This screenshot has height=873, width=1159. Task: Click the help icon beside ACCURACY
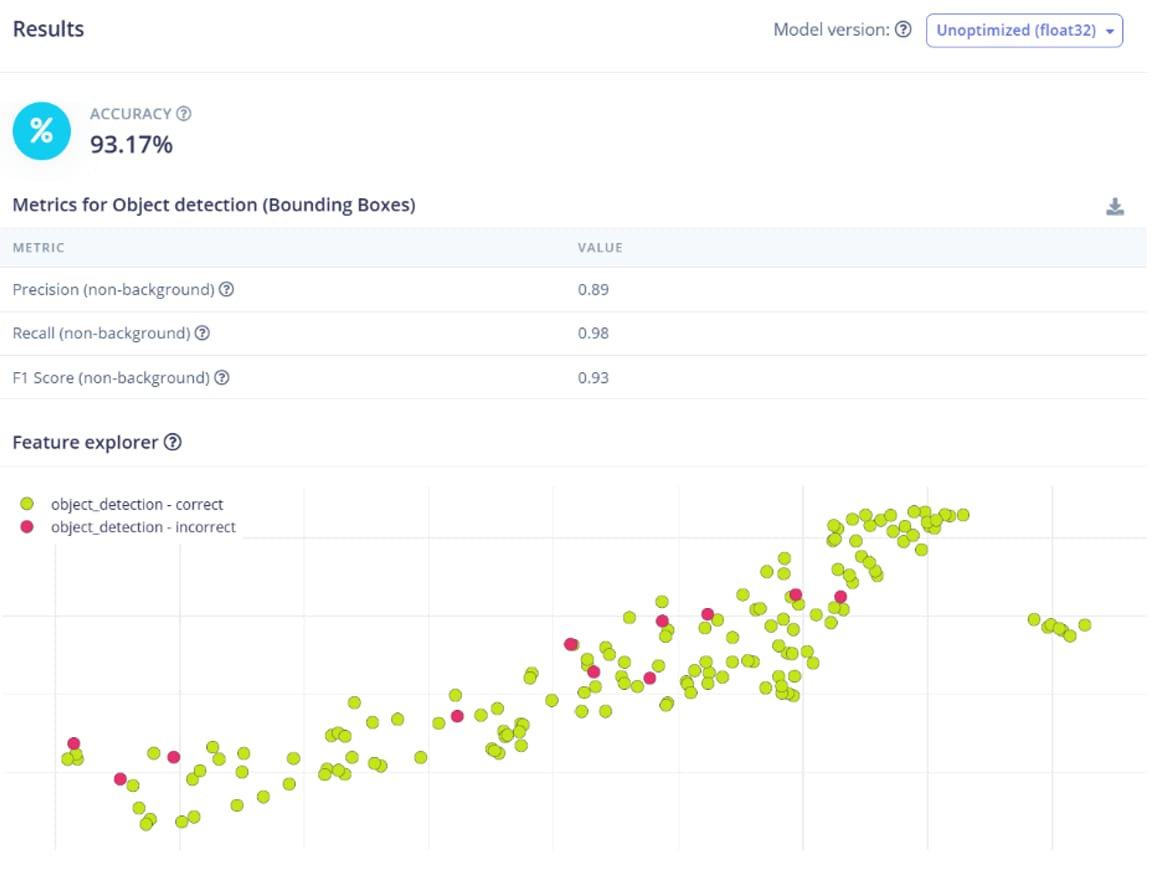[x=183, y=114]
